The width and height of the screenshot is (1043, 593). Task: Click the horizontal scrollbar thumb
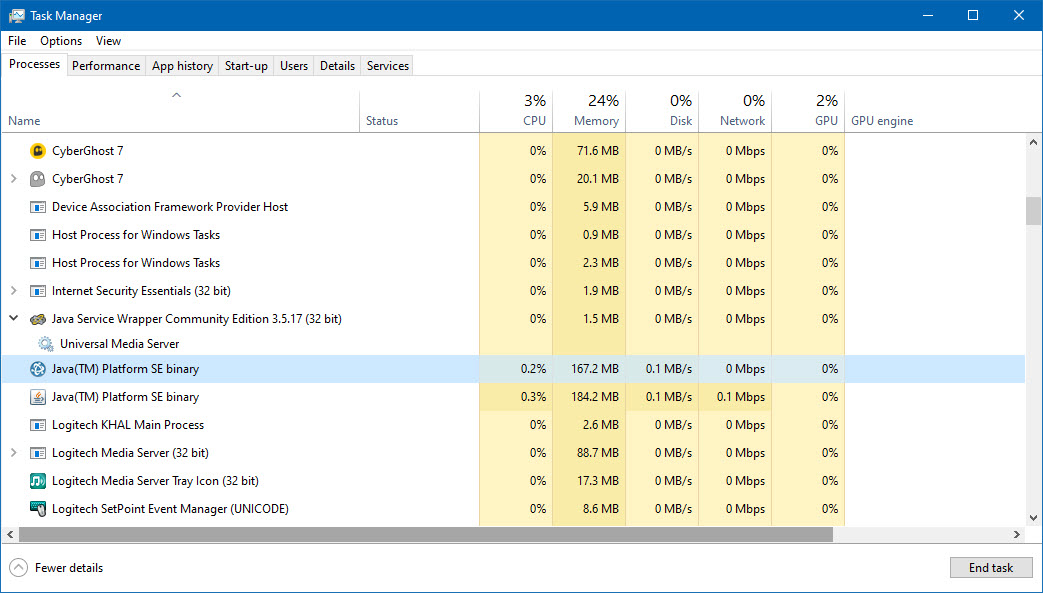click(426, 534)
